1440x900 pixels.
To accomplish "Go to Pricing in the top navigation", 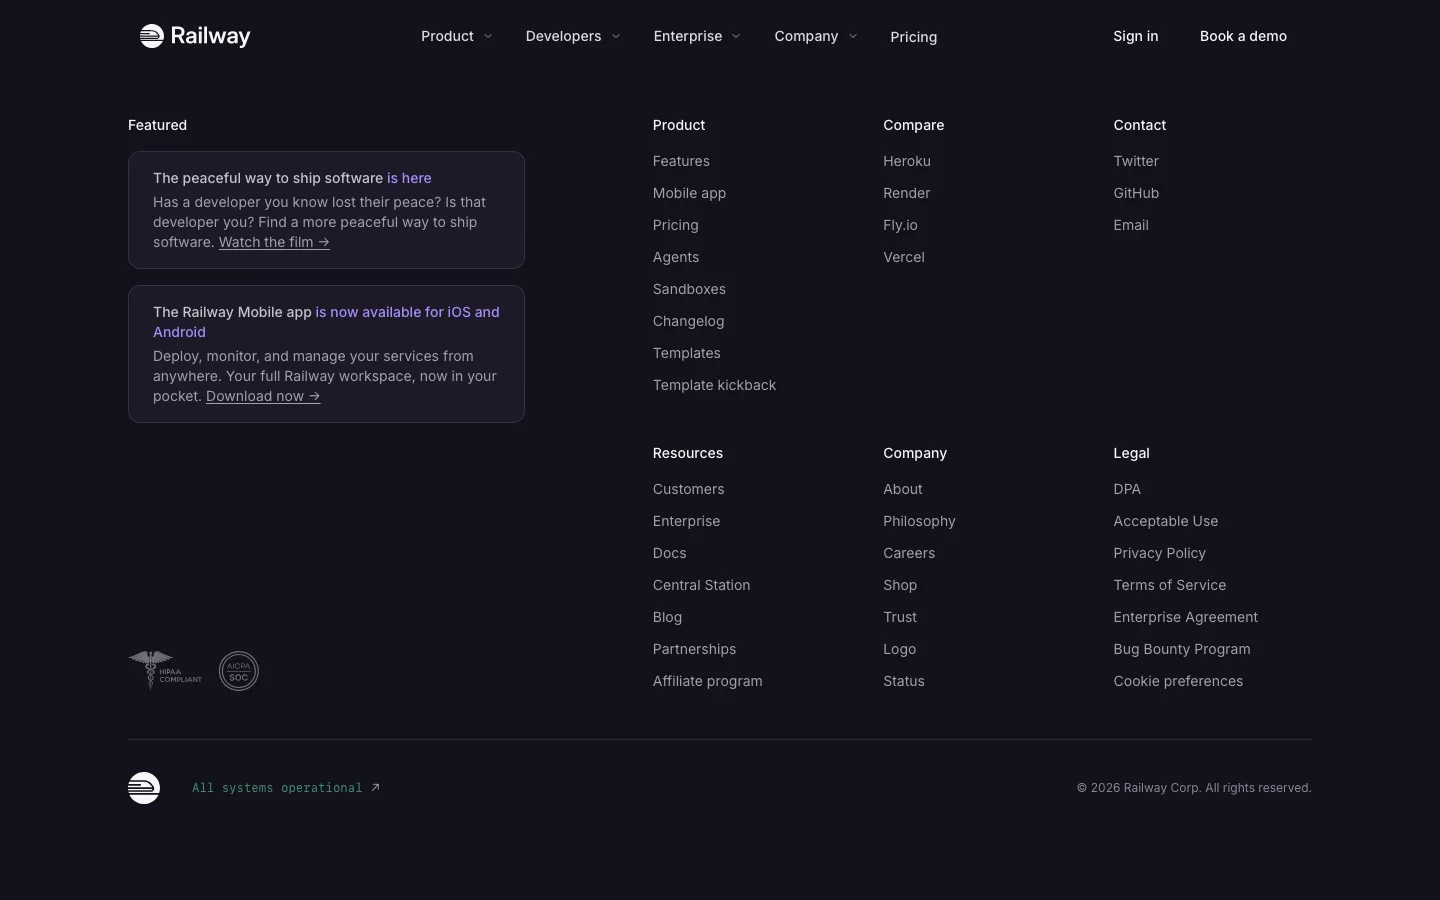I will click(914, 37).
